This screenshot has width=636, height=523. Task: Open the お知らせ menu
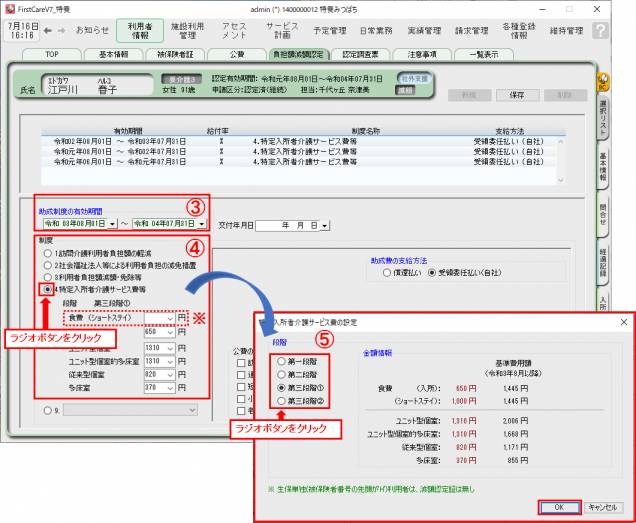[x=92, y=31]
